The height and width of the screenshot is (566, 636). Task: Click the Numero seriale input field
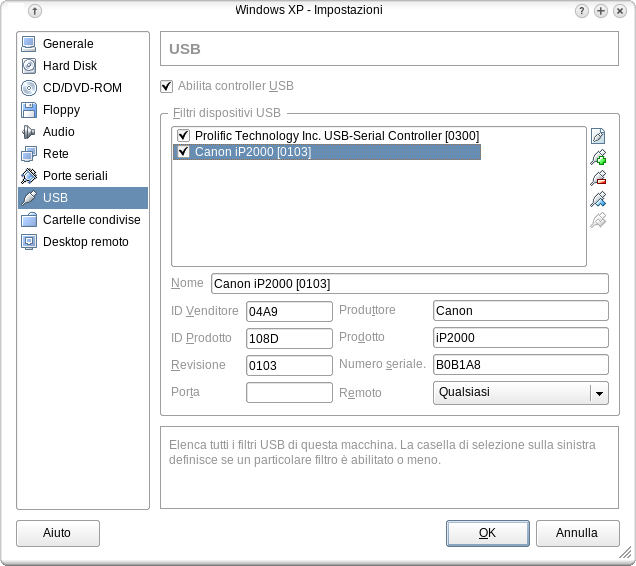tap(520, 366)
